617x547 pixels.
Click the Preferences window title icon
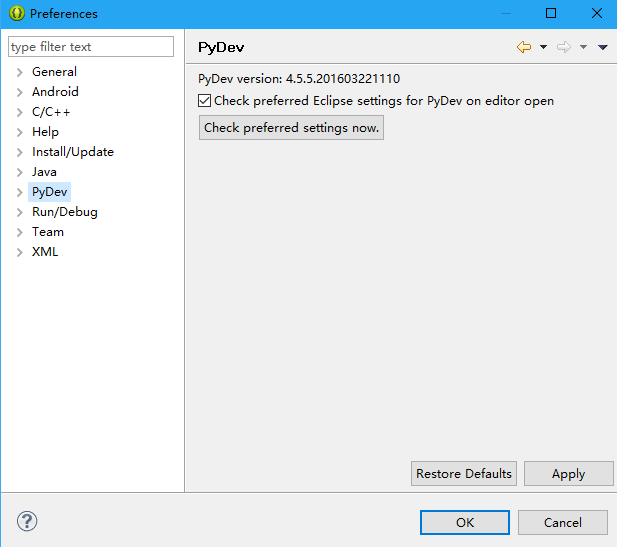coord(17,13)
